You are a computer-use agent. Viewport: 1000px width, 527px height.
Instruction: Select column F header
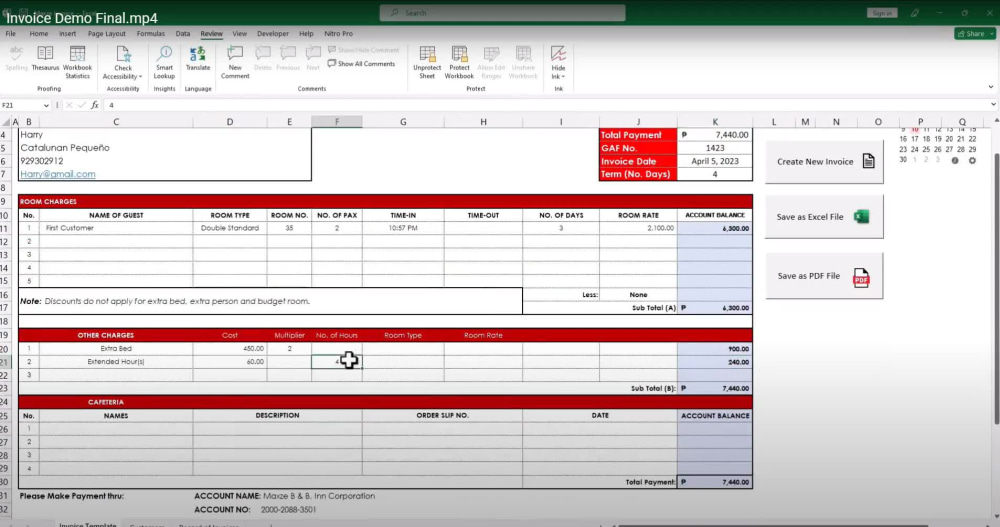pos(337,122)
